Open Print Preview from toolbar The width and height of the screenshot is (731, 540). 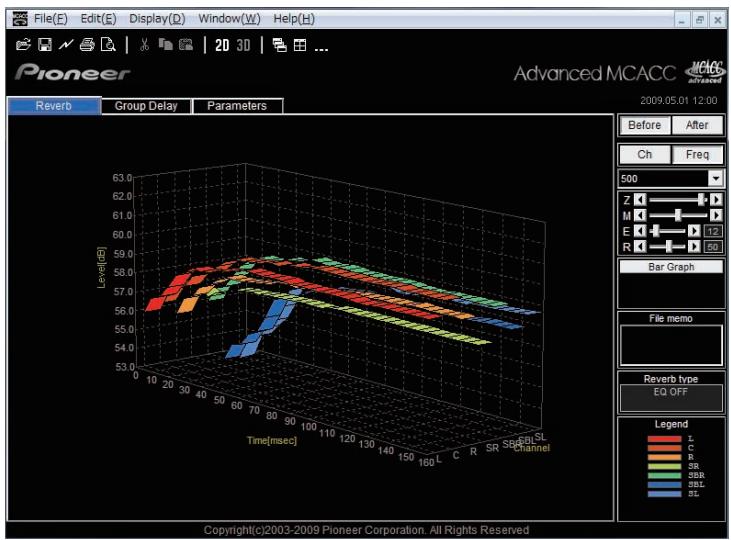click(108, 45)
